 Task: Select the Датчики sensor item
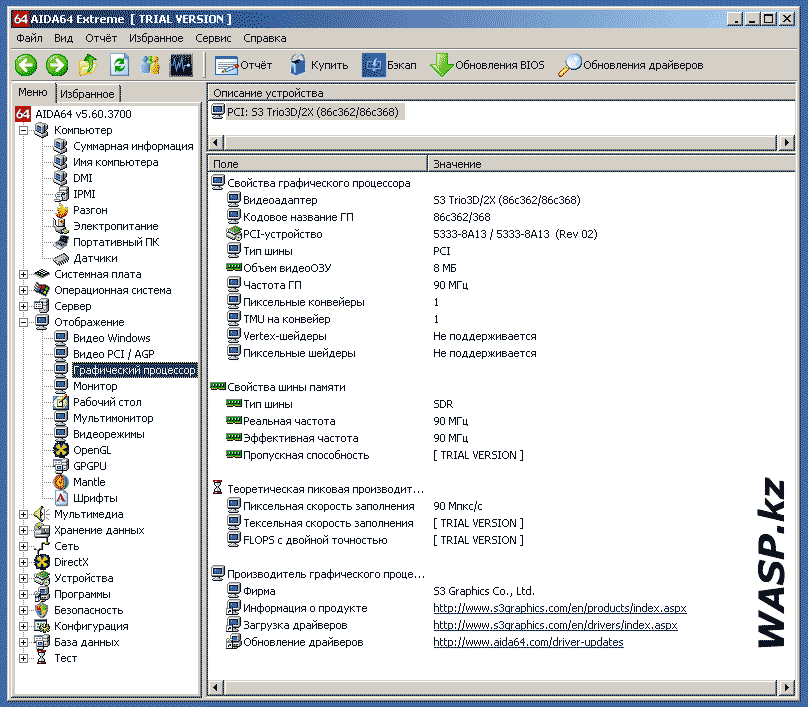pyautogui.click(x=95, y=258)
